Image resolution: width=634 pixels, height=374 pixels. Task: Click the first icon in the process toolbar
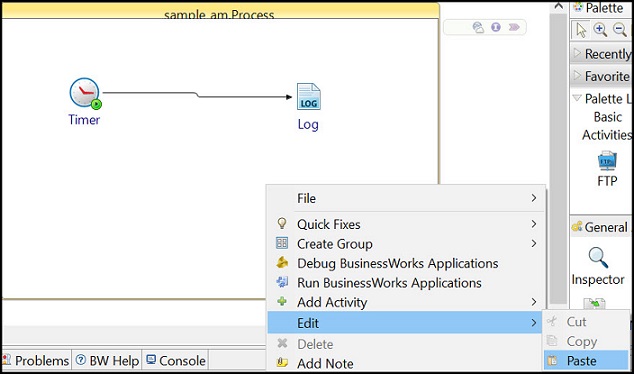(x=478, y=27)
